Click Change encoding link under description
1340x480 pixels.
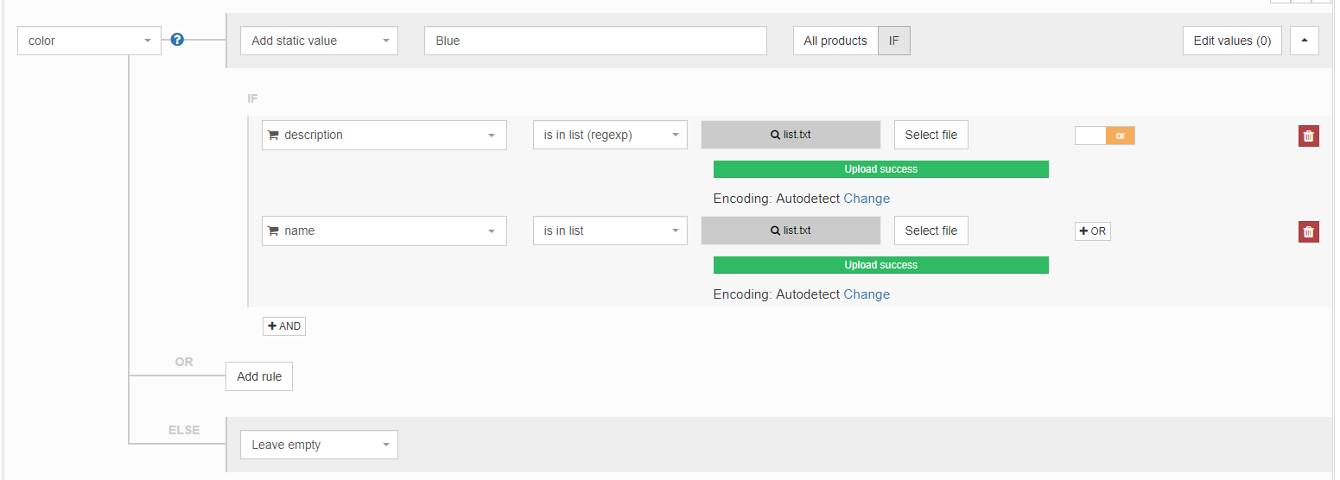866,198
